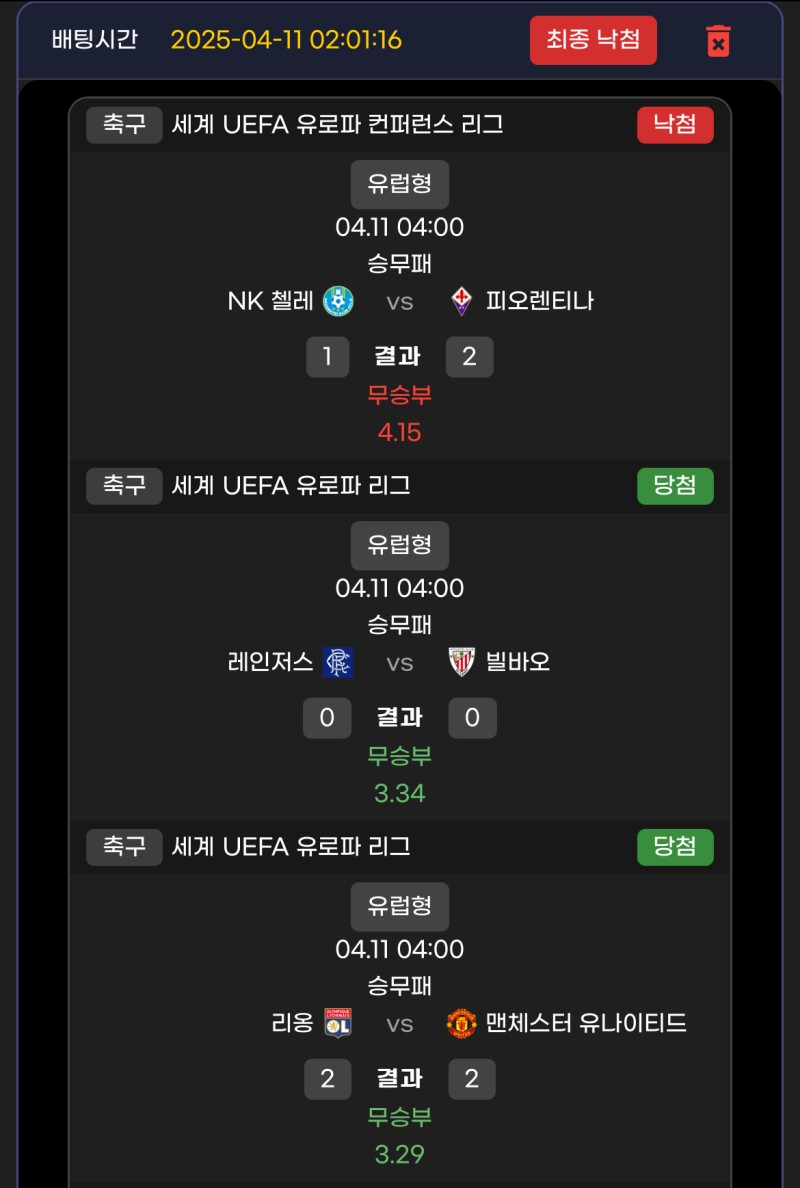The height and width of the screenshot is (1188, 800).
Task: Select the 축구 tag on Conference League bet
Action: (x=124, y=125)
